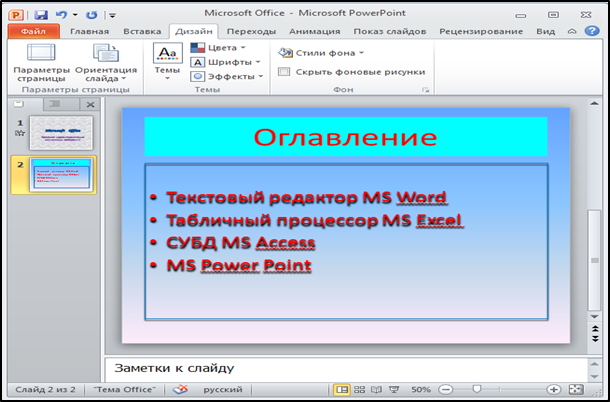
Task: Open the Показ слайдов tab
Action: pos(390,32)
